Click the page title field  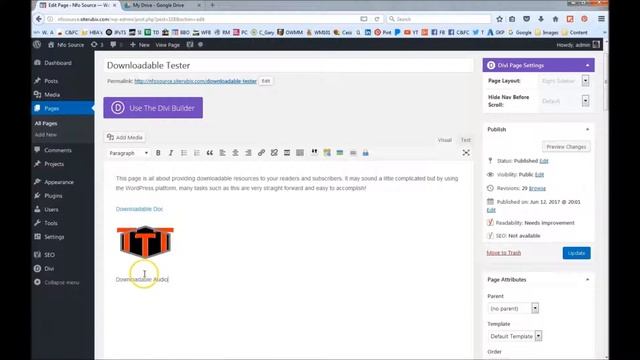click(x=288, y=65)
